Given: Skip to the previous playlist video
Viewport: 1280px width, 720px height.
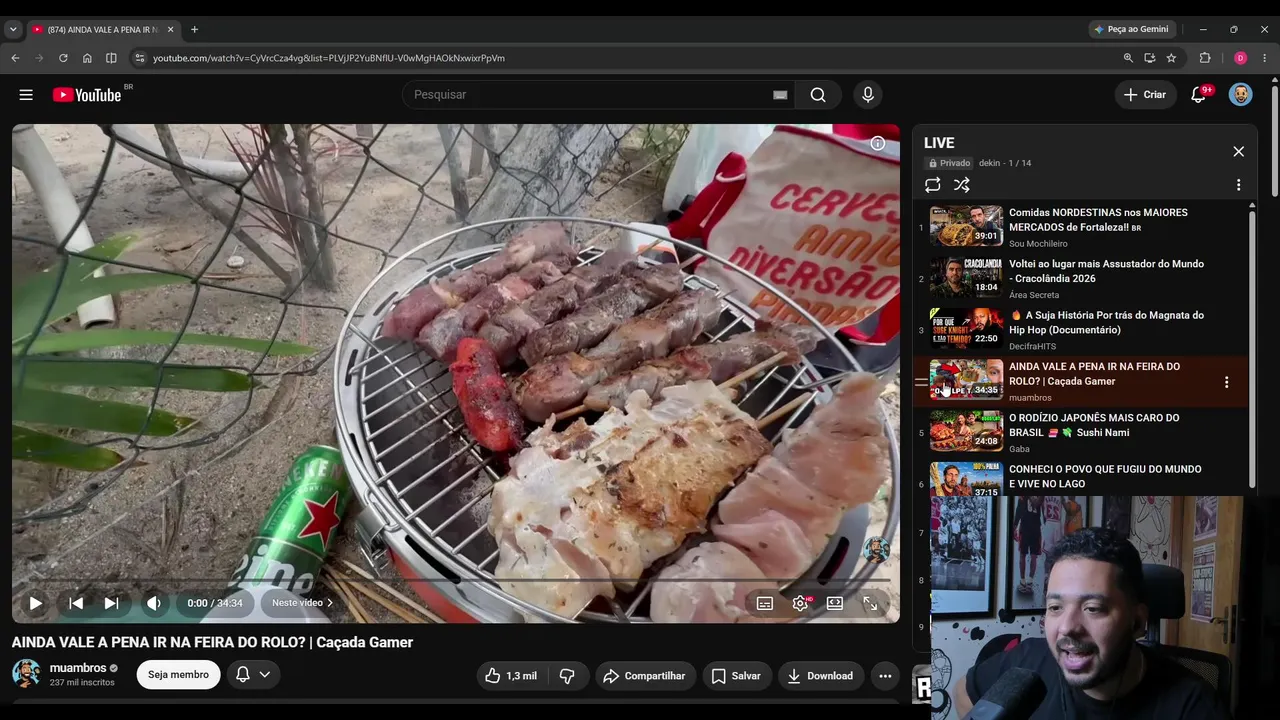Looking at the screenshot, I should 75,603.
